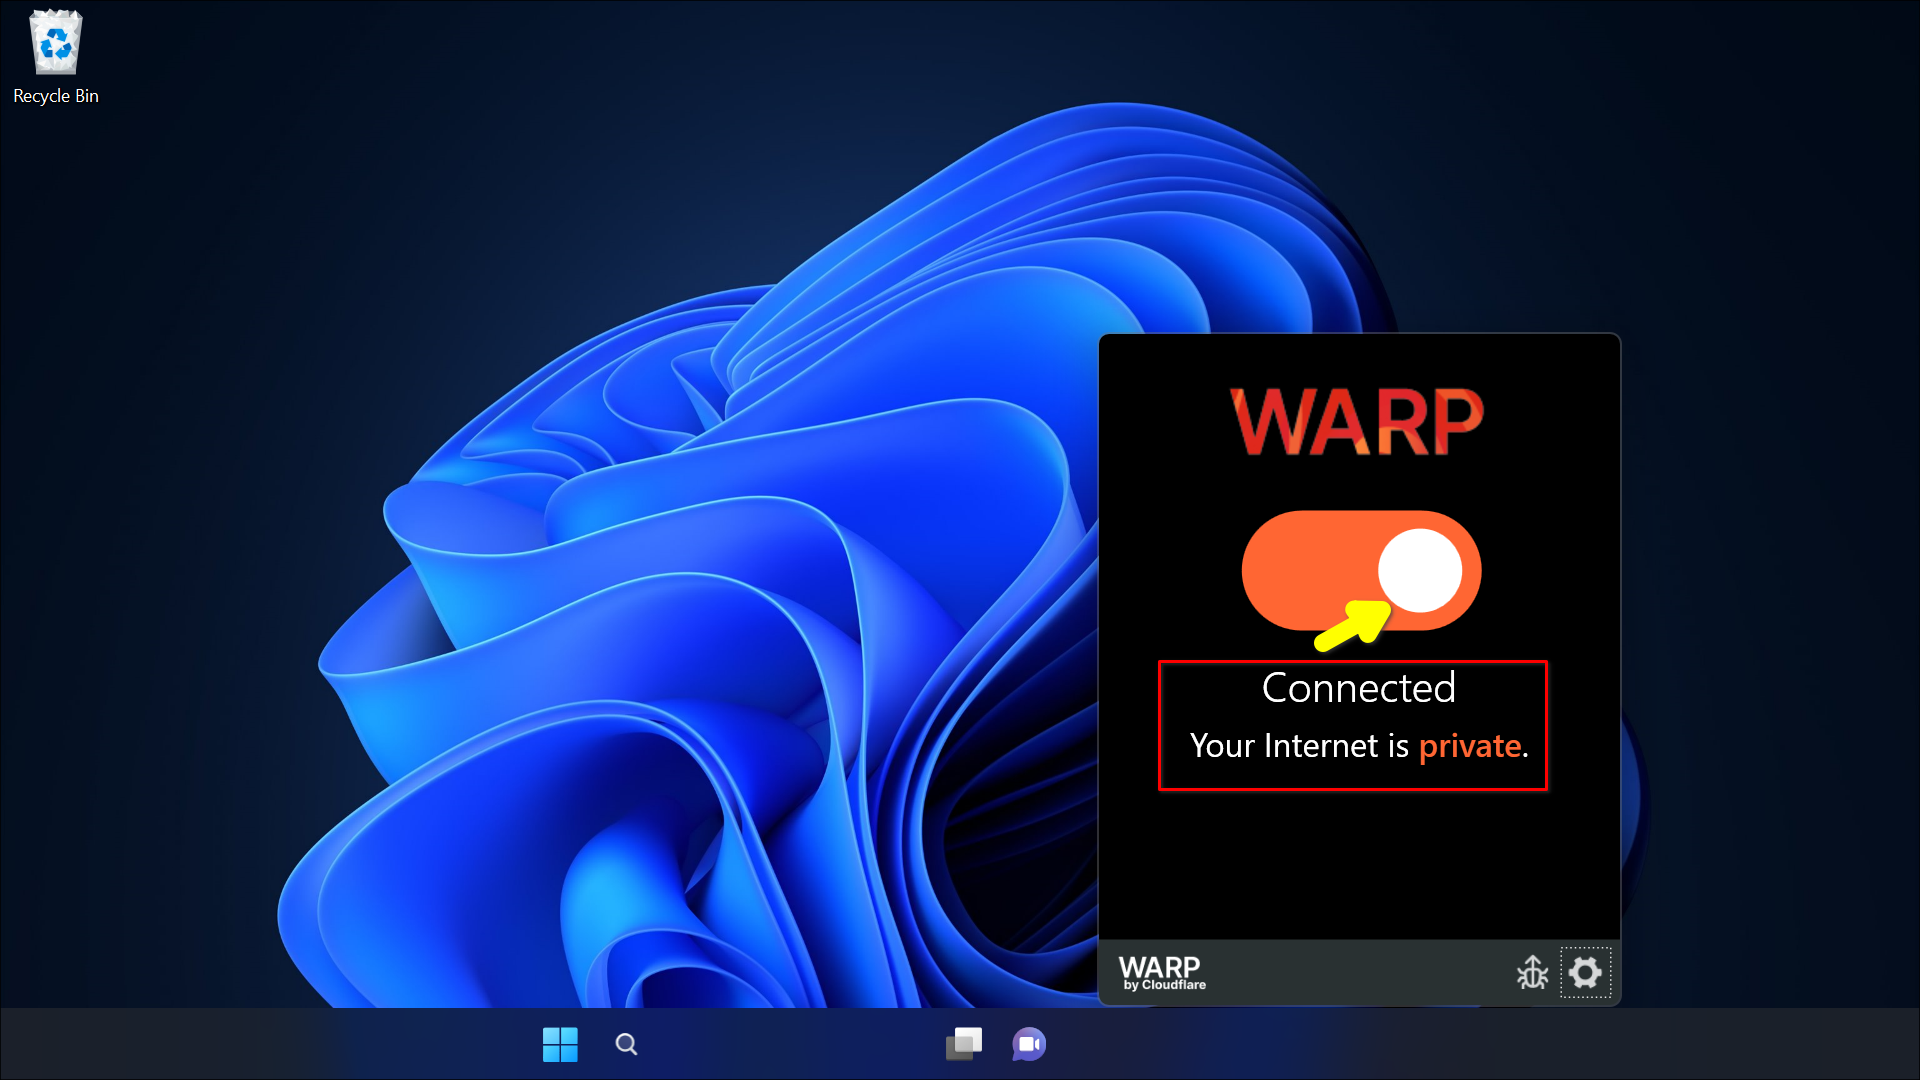Open Task View on the taskbar
Screen dimensions: 1920x1080
point(964,1044)
